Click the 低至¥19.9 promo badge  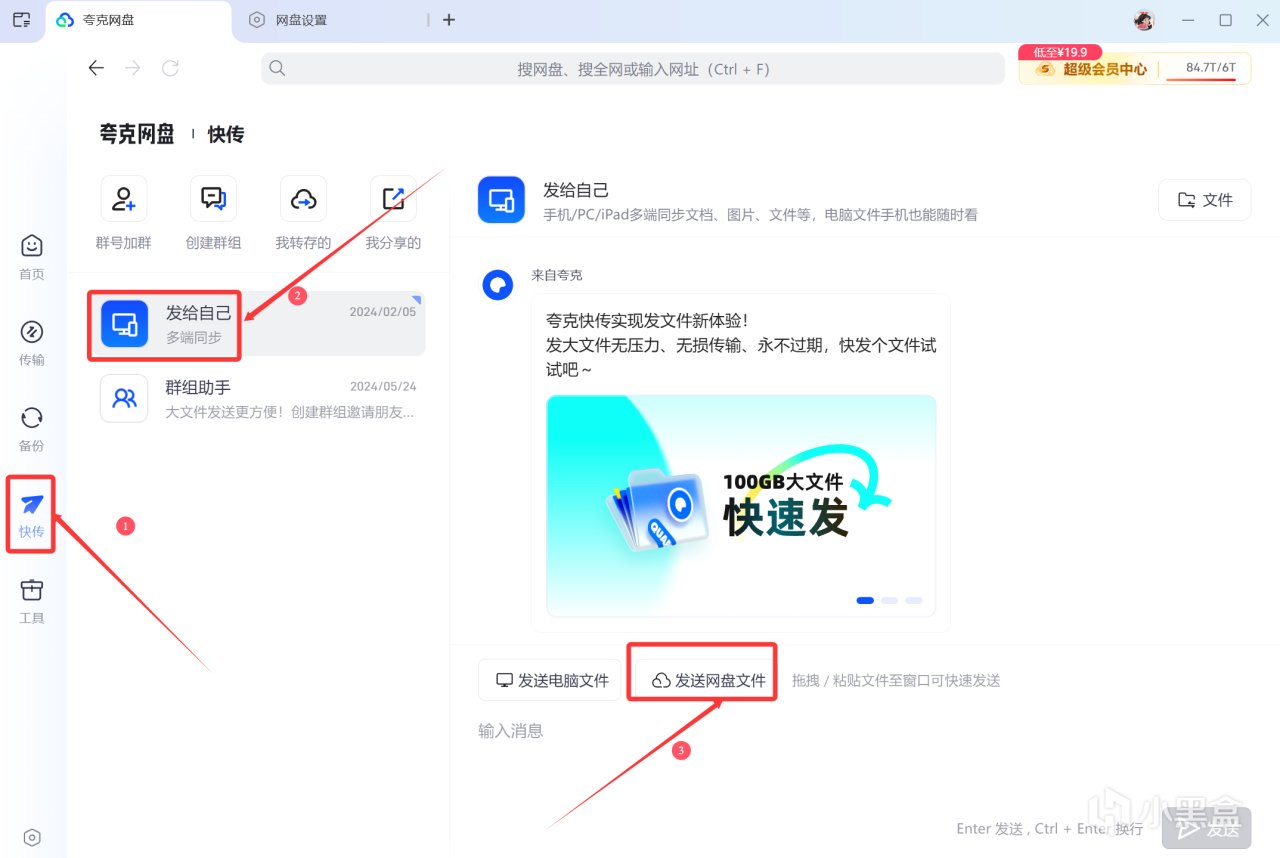1060,52
